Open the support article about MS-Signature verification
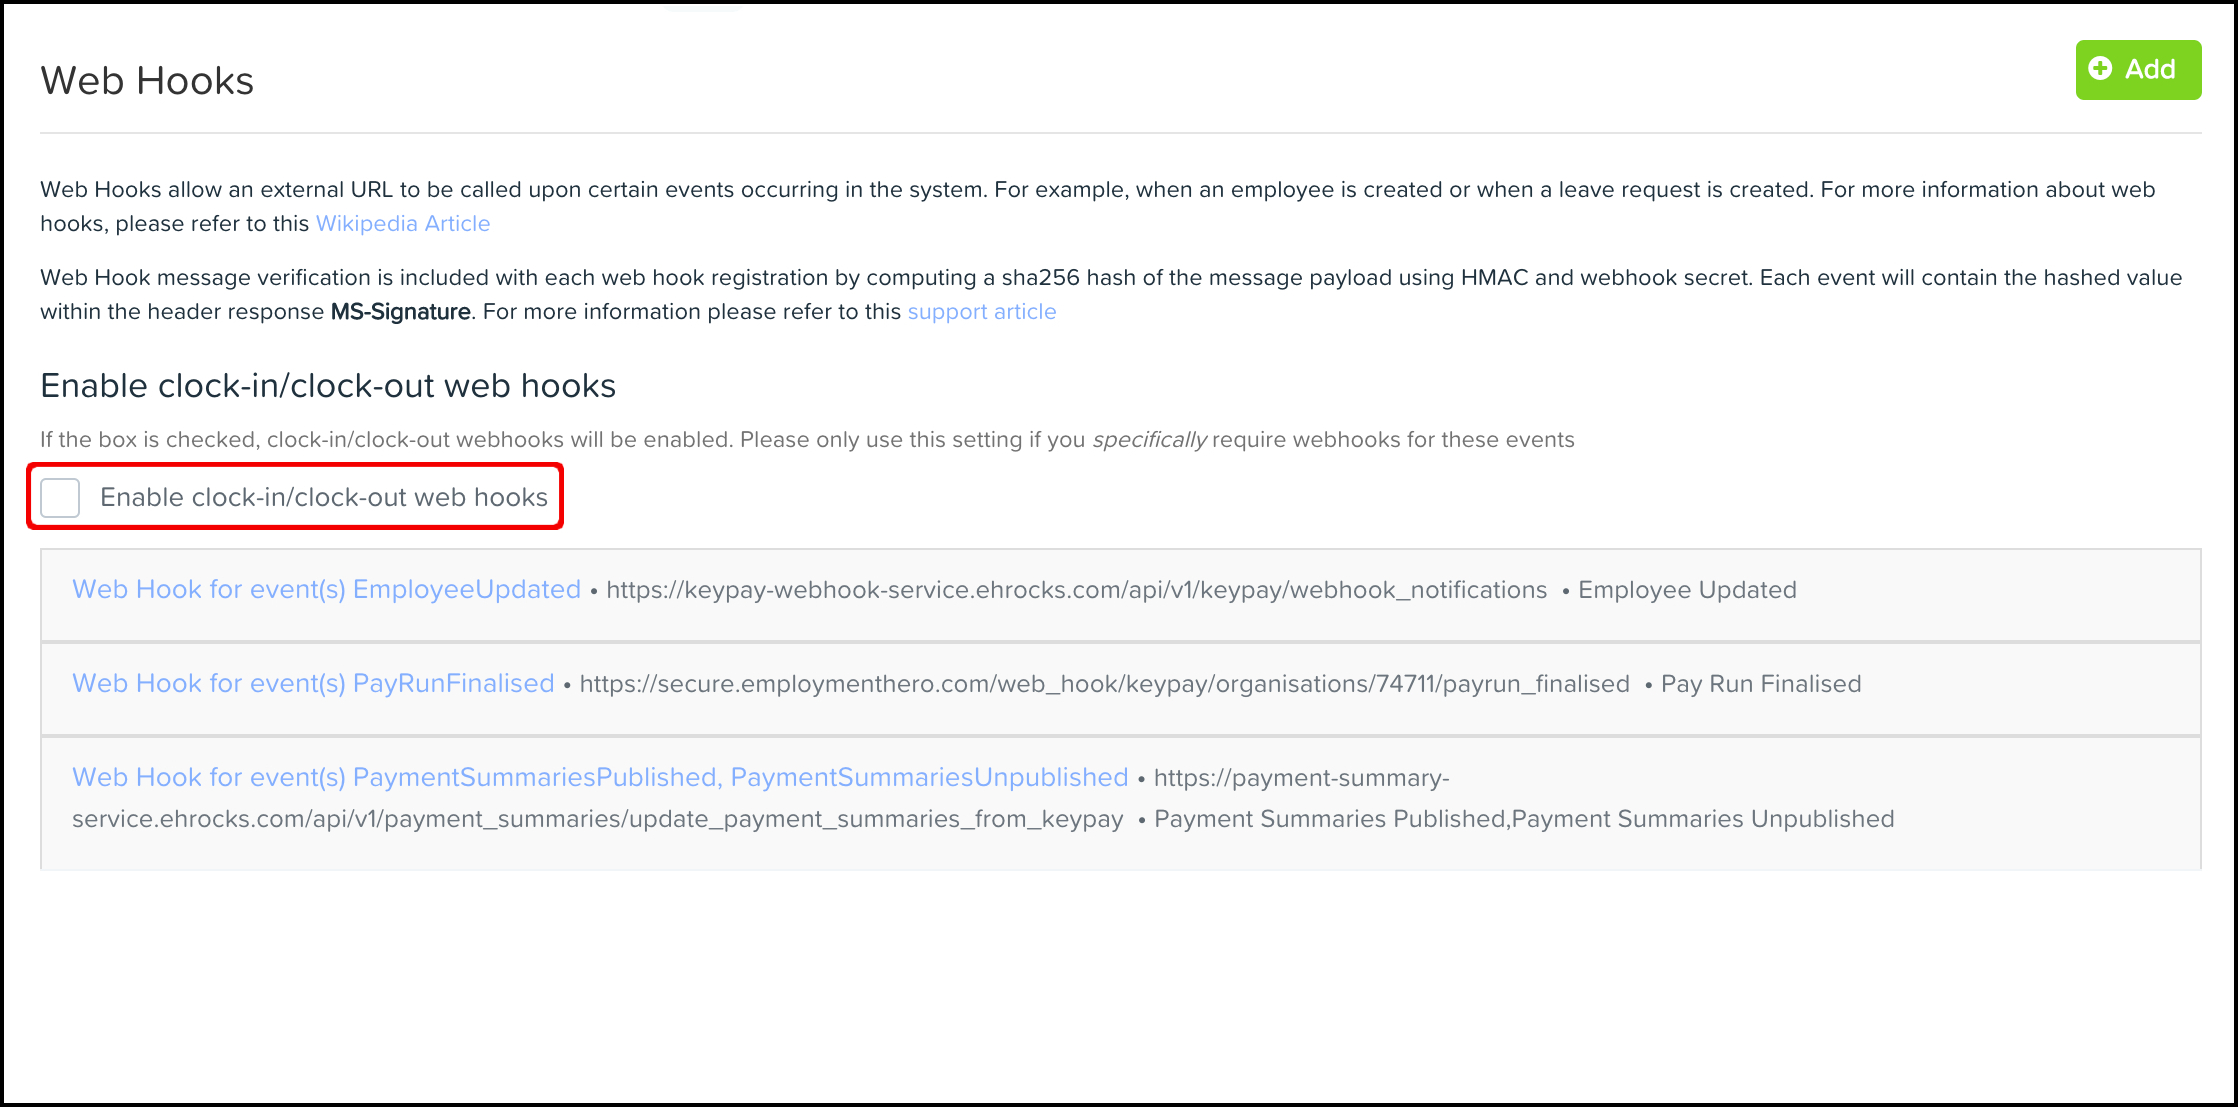The height and width of the screenshot is (1107, 2238). click(x=982, y=311)
